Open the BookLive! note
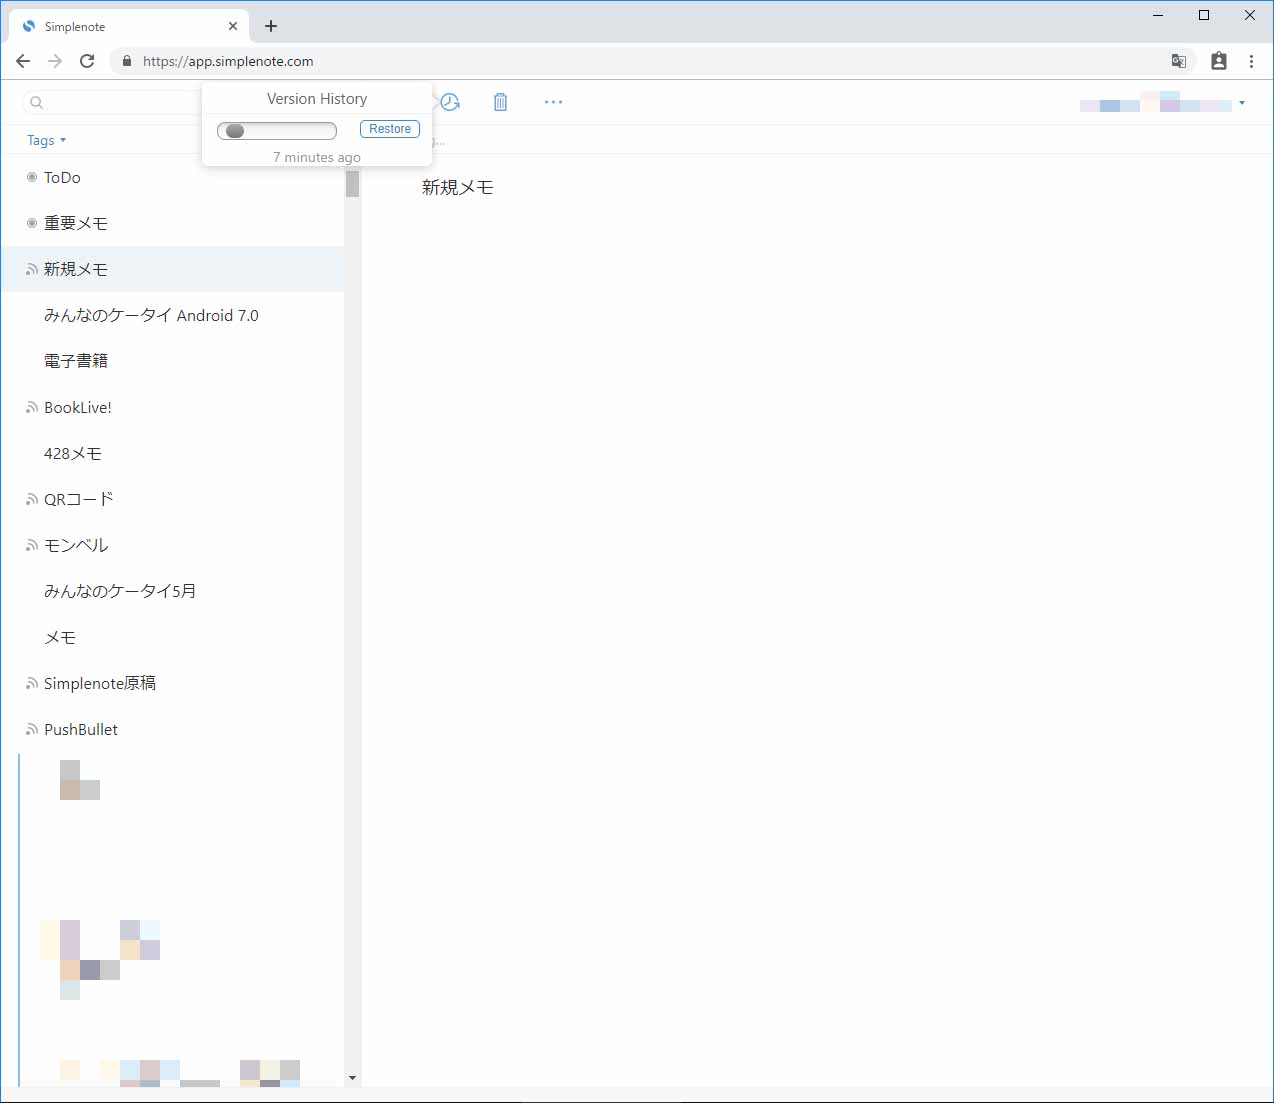This screenshot has width=1274, height=1103. [173, 407]
